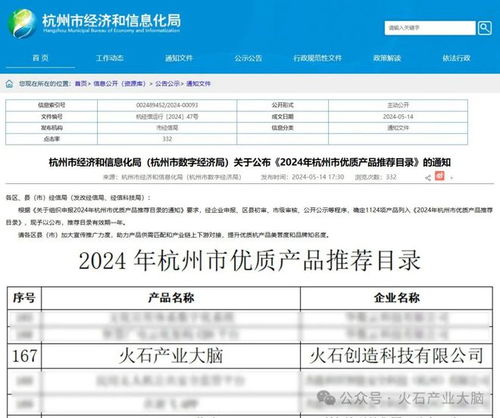
Task: Focus the keyword search input field
Action: (x=430, y=28)
